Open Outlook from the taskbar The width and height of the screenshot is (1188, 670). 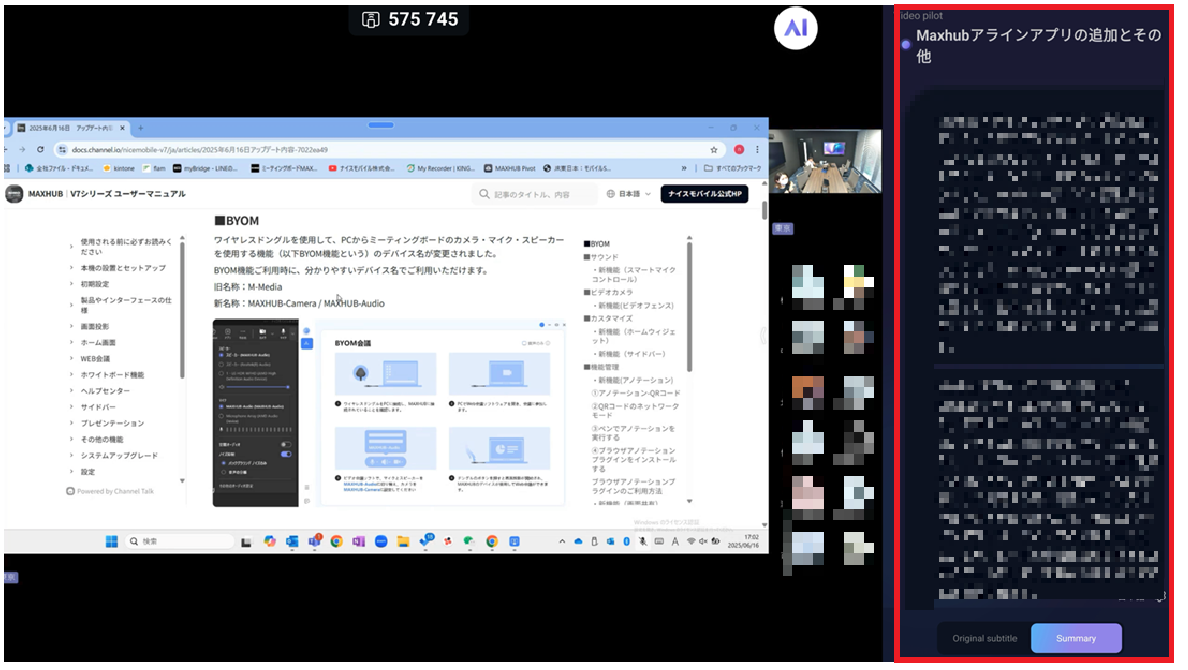click(x=292, y=541)
